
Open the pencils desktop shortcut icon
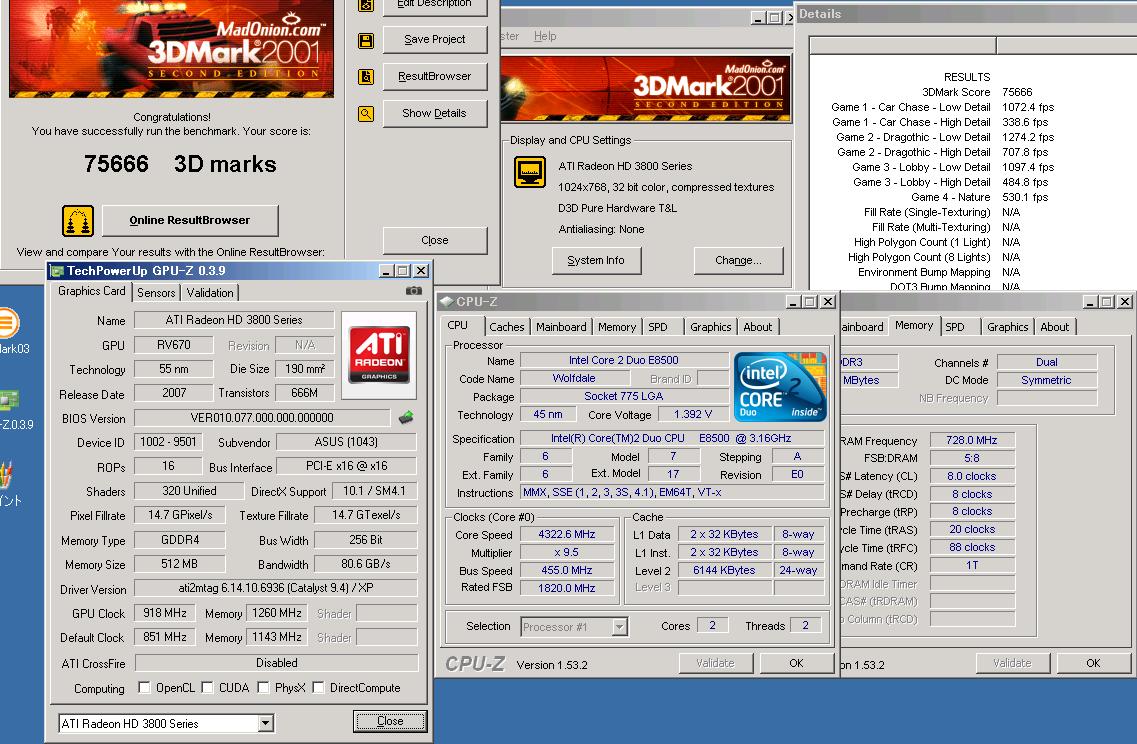click(x=7, y=474)
